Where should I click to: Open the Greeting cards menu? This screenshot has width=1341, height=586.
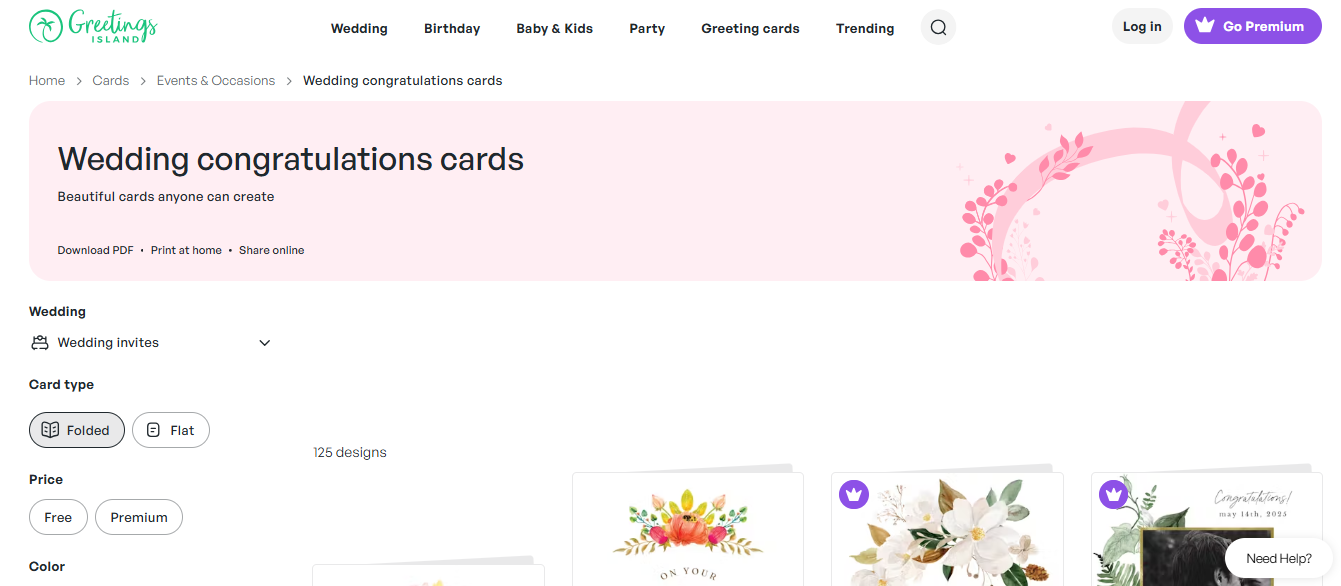click(750, 29)
